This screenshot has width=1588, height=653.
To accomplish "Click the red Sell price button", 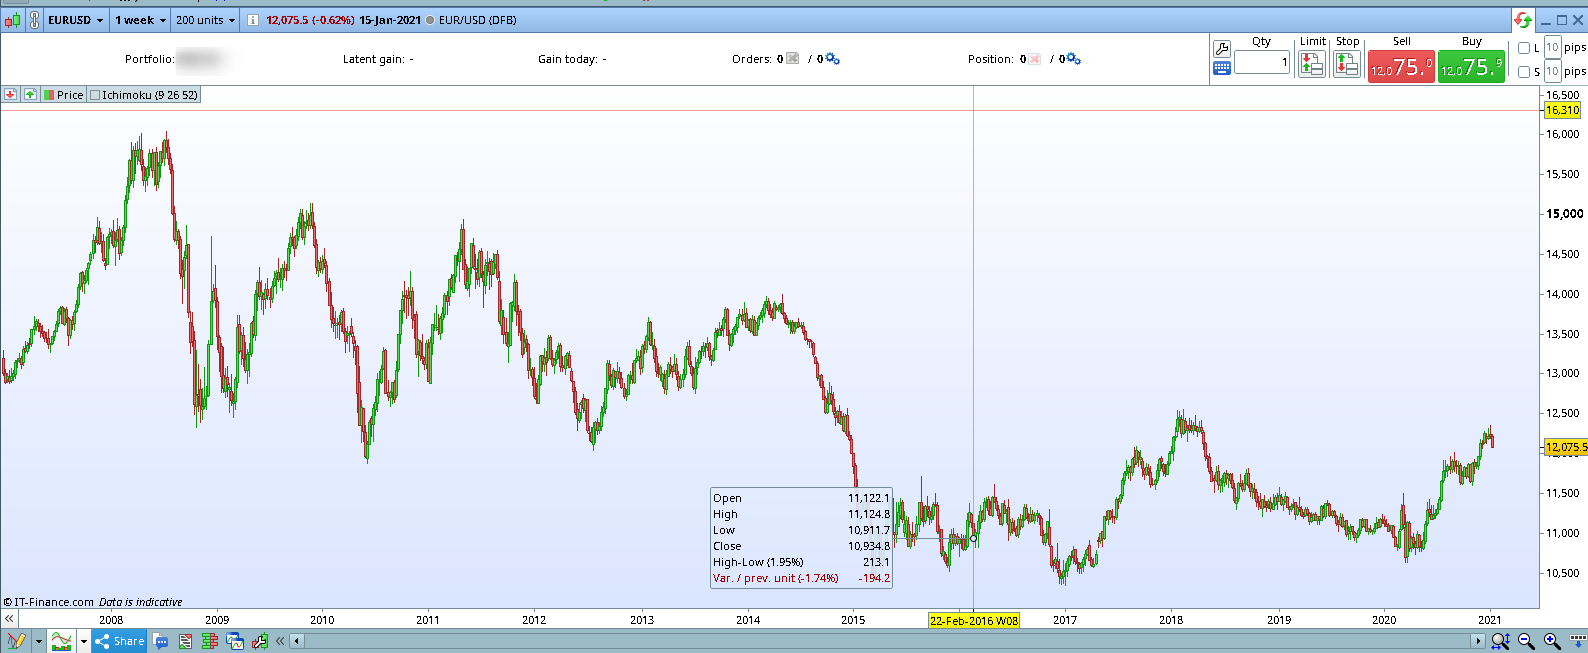I will [x=1401, y=66].
